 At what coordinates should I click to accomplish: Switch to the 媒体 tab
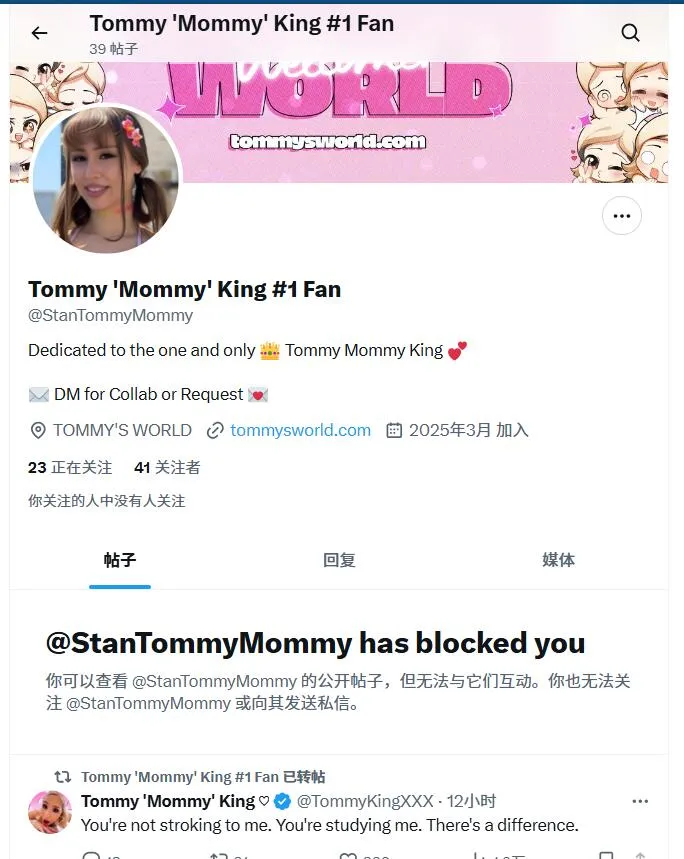[x=558, y=560]
